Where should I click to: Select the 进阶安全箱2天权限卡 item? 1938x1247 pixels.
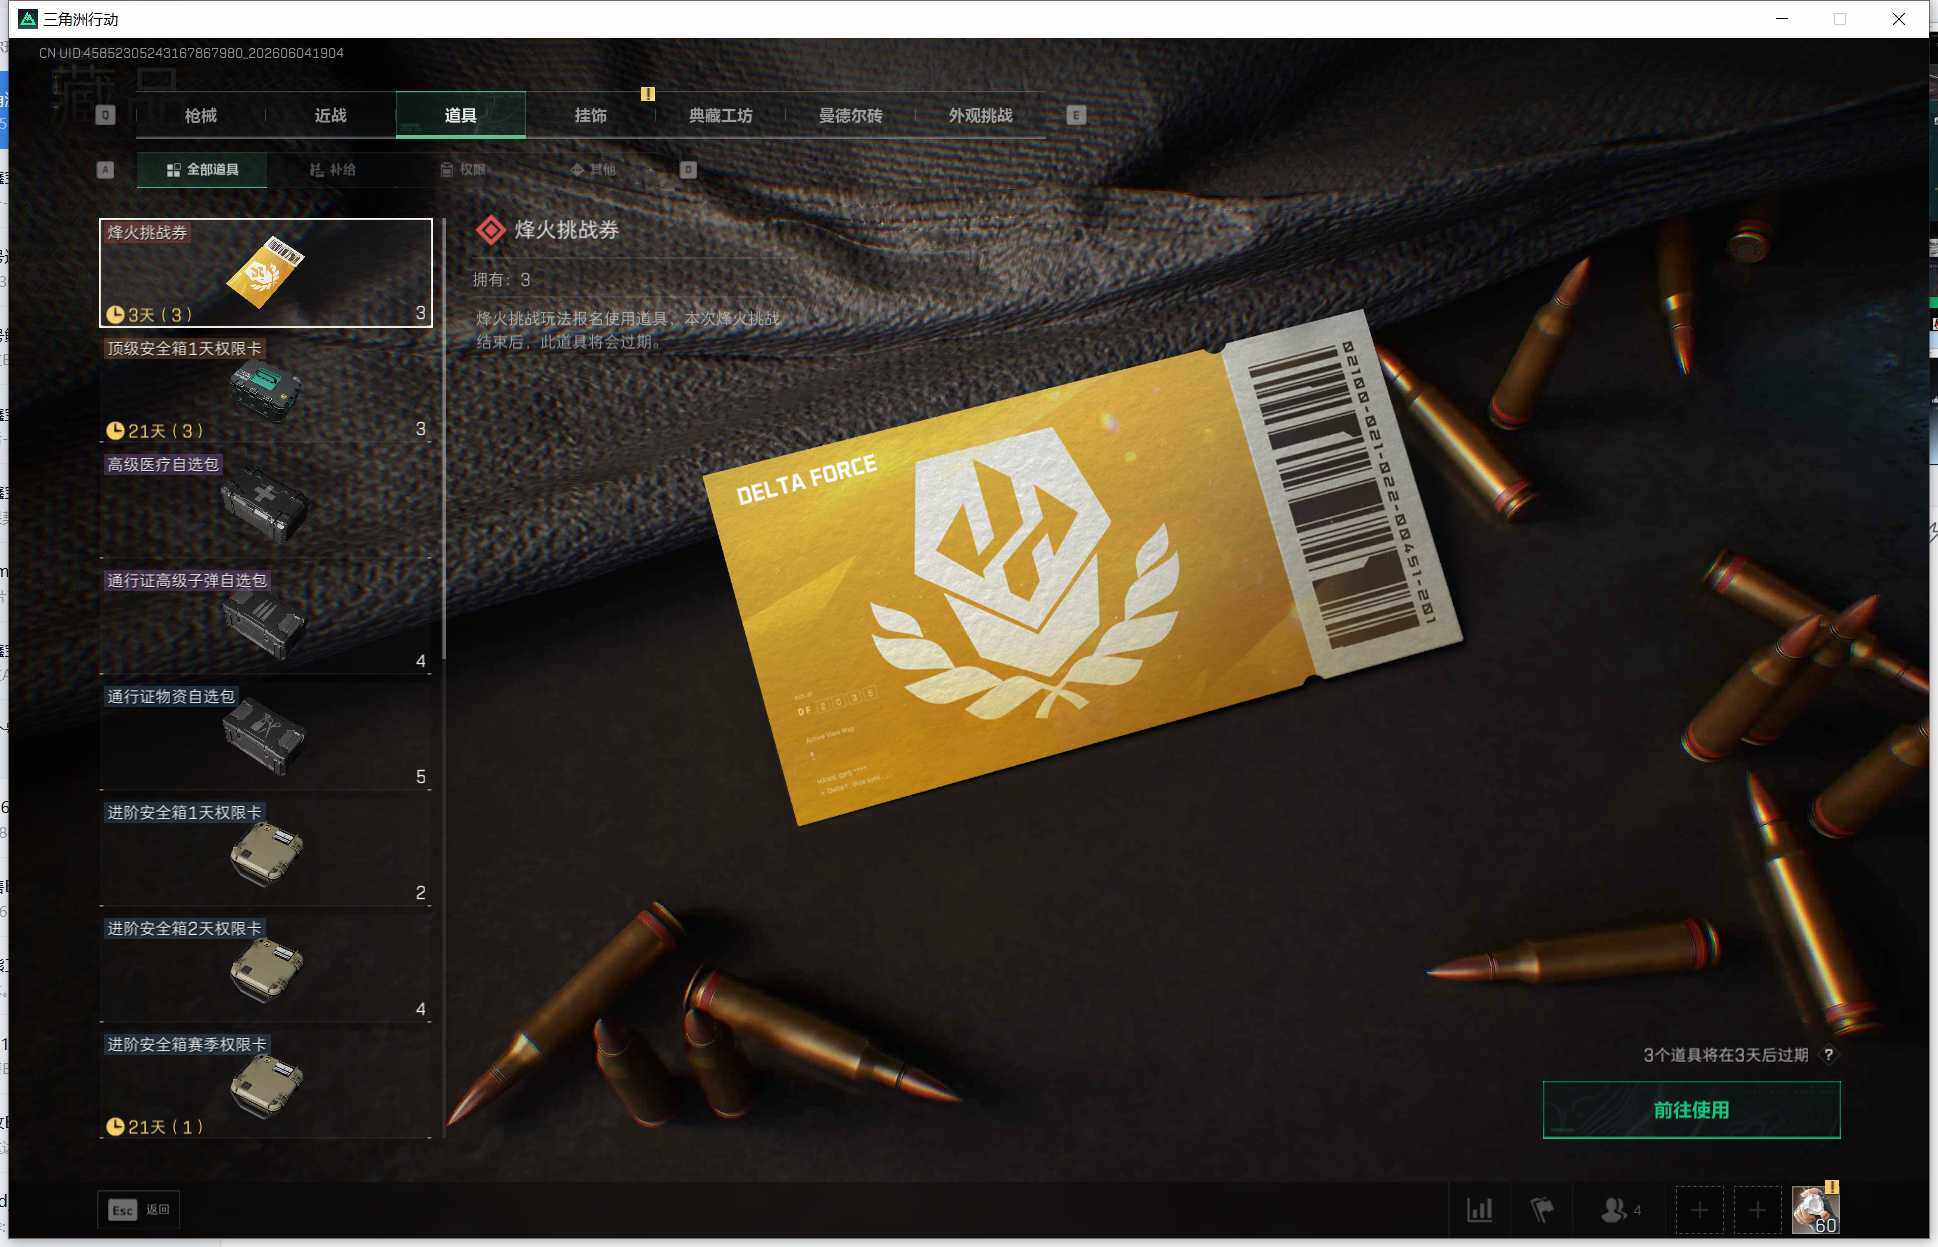click(266, 969)
